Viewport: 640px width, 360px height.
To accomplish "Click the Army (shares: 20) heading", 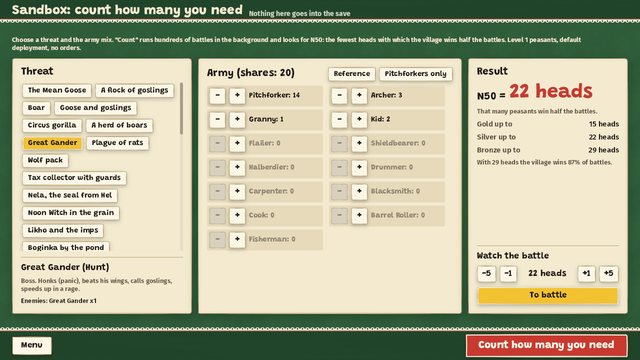I will [x=251, y=73].
